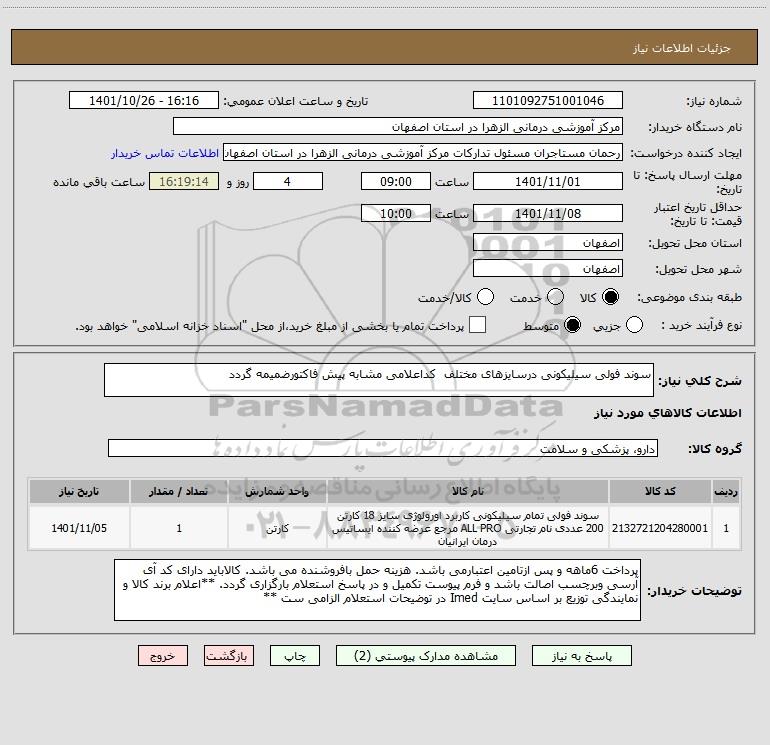Click the واحد شمارش column header
This screenshot has height=745, width=770.
277,491
